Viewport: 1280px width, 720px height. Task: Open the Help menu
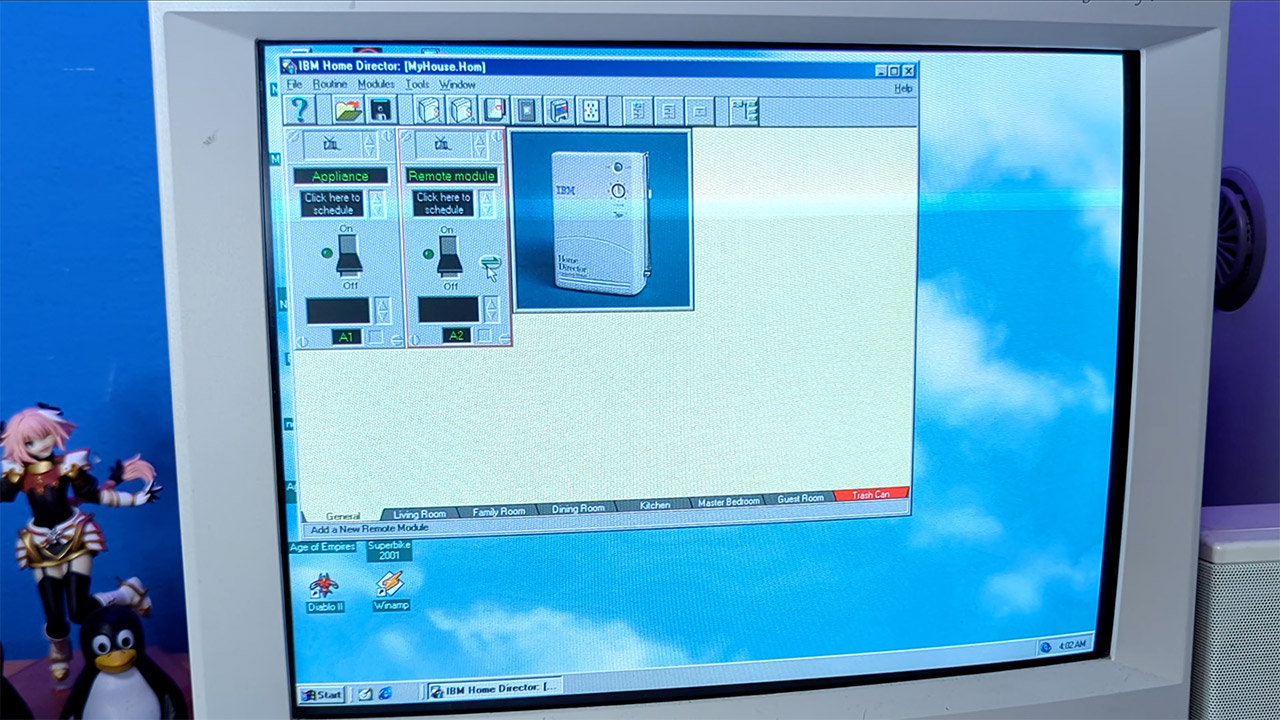(x=903, y=88)
